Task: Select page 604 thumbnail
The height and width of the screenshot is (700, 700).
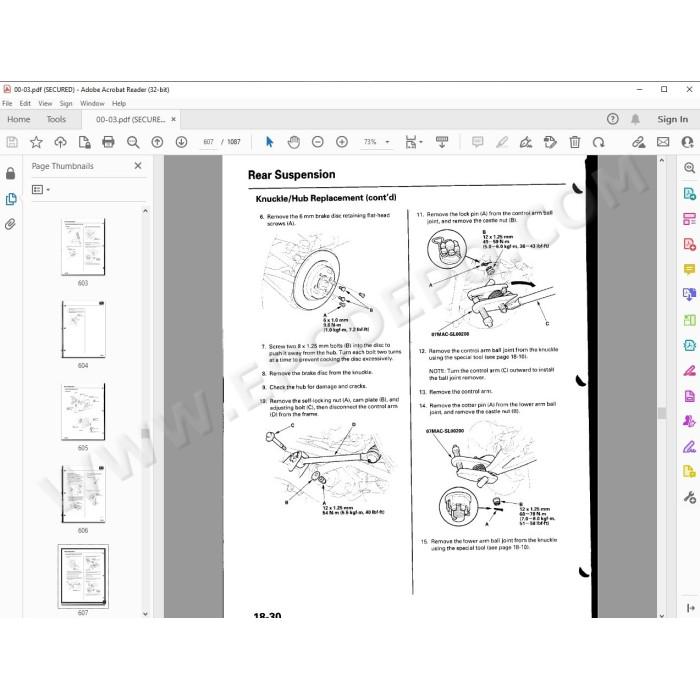Action: coord(83,329)
